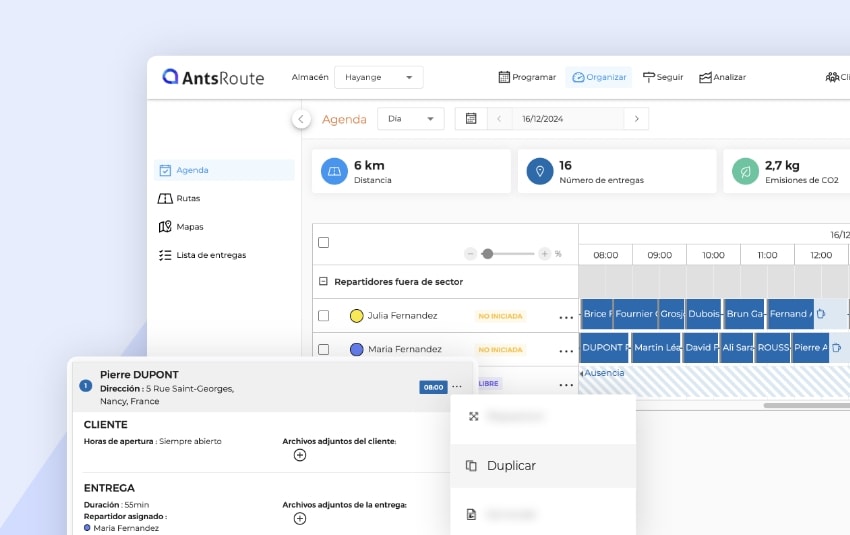Viewport: 850px width, 535px height.
Task: Open the calendar date picker icon
Action: coord(470,119)
